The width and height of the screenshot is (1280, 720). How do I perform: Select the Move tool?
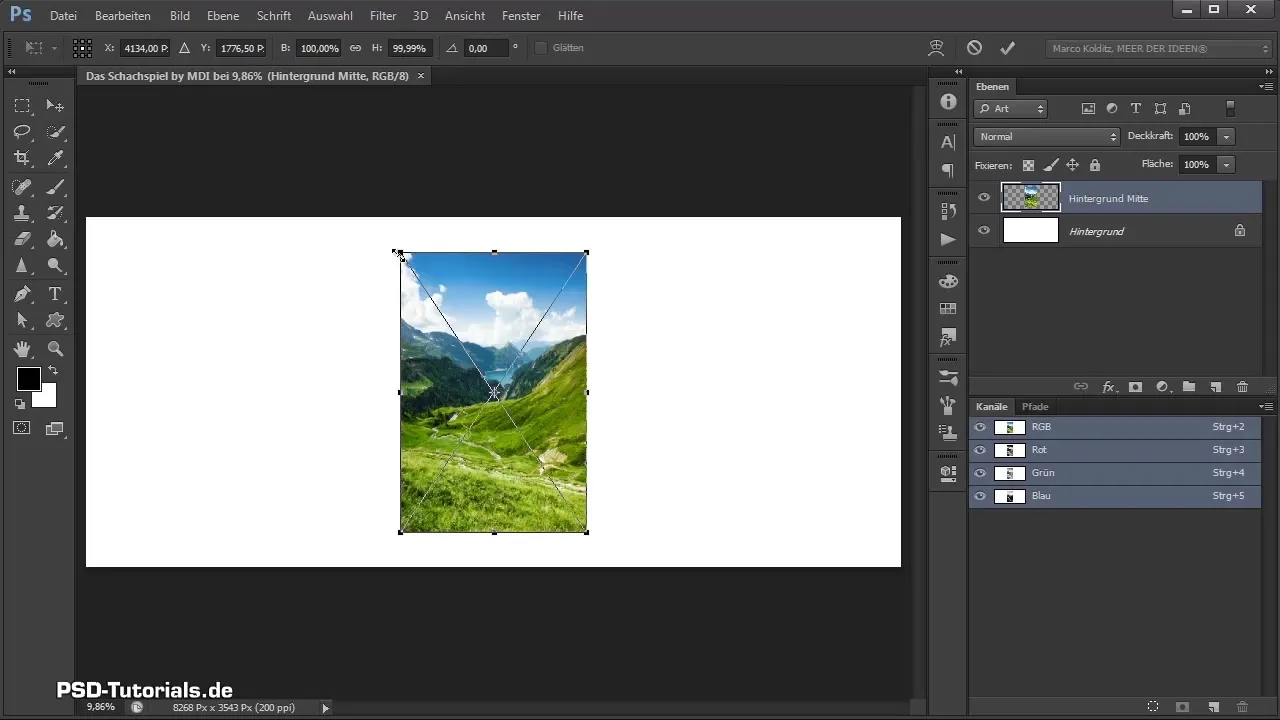pyautogui.click(x=55, y=106)
